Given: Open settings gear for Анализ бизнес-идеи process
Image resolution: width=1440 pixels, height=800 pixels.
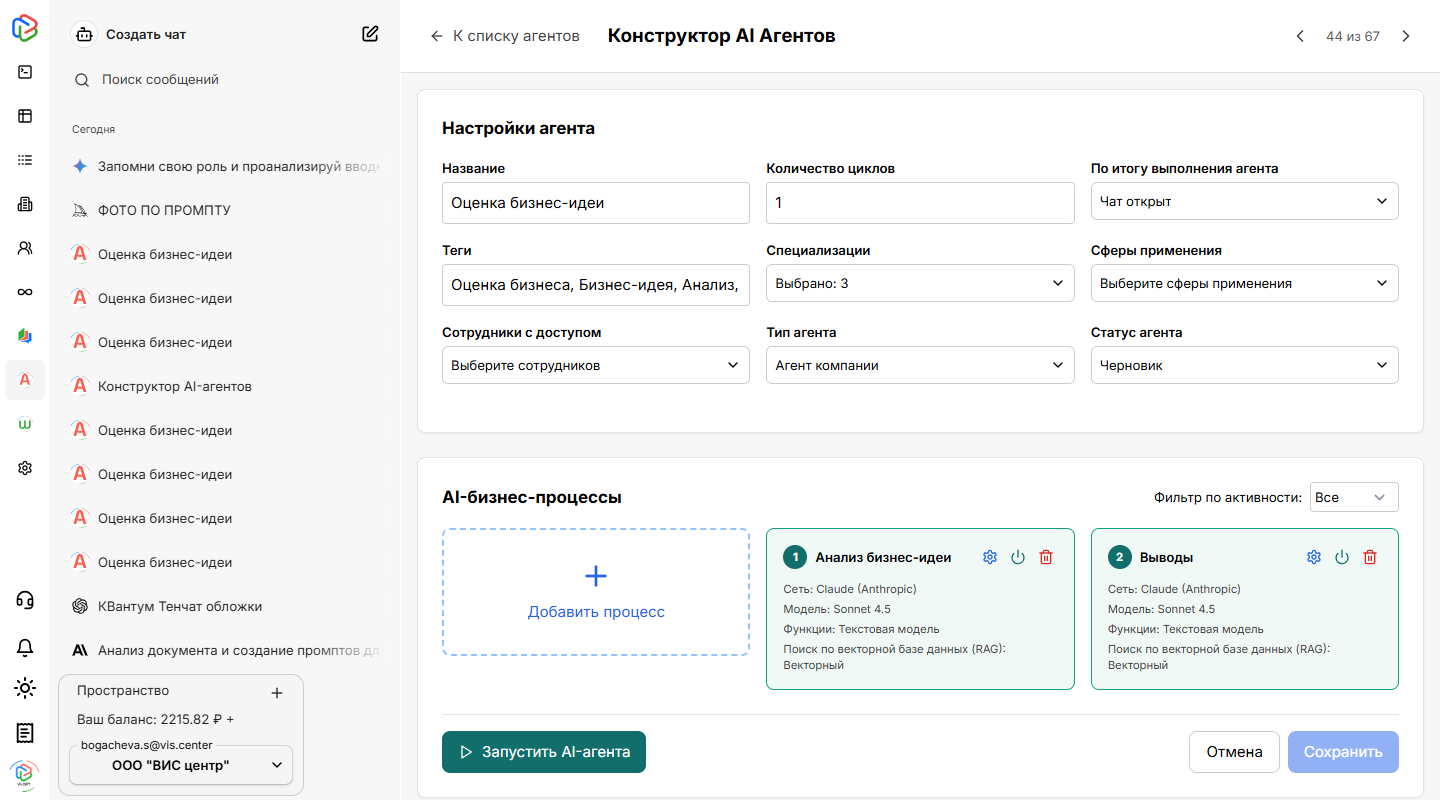Looking at the screenshot, I should [x=990, y=557].
